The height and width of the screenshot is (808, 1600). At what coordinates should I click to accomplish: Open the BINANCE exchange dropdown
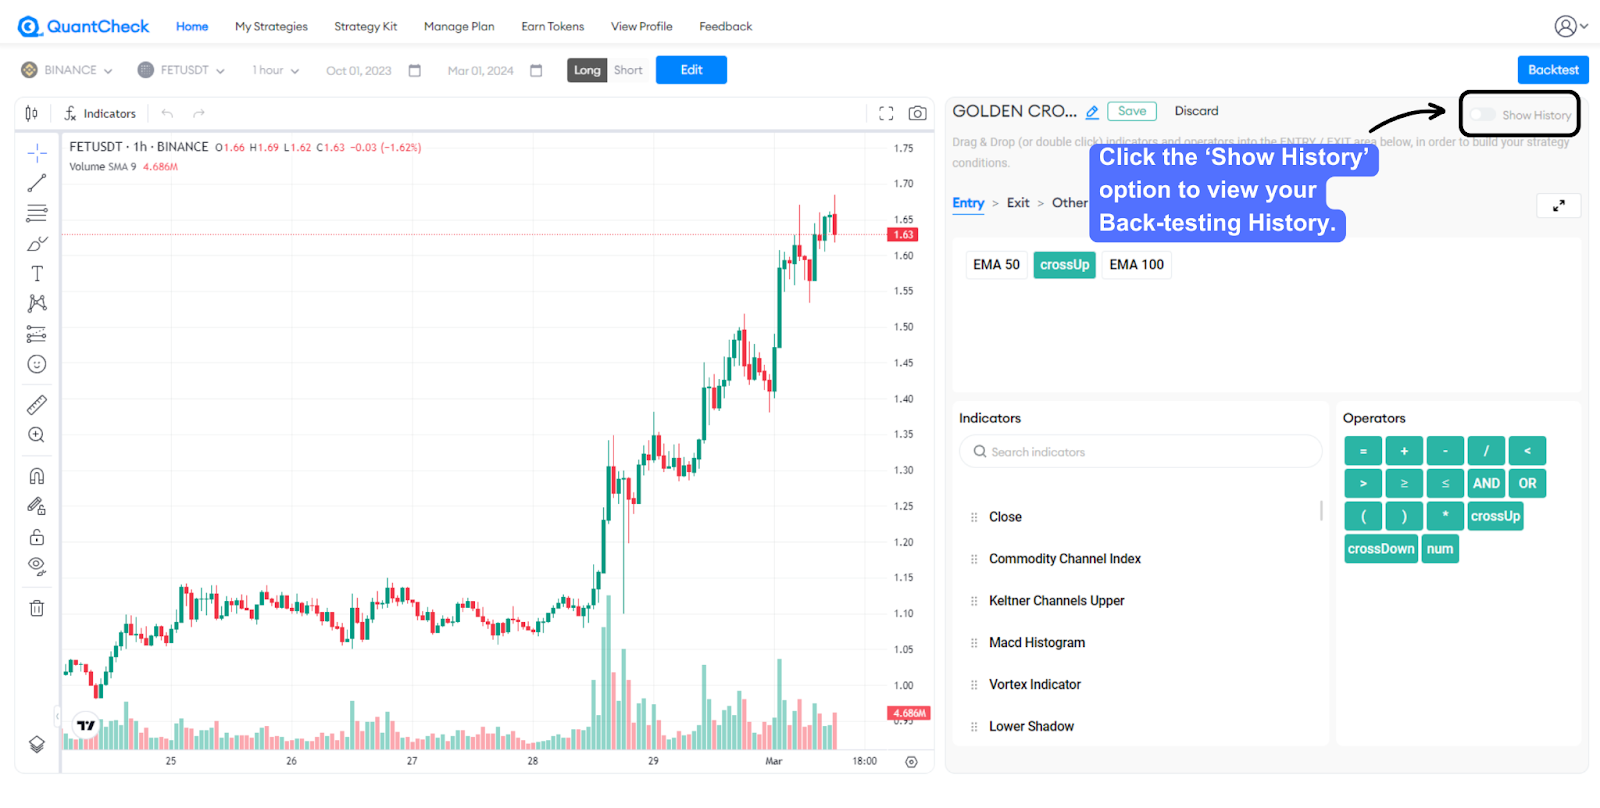coord(67,70)
